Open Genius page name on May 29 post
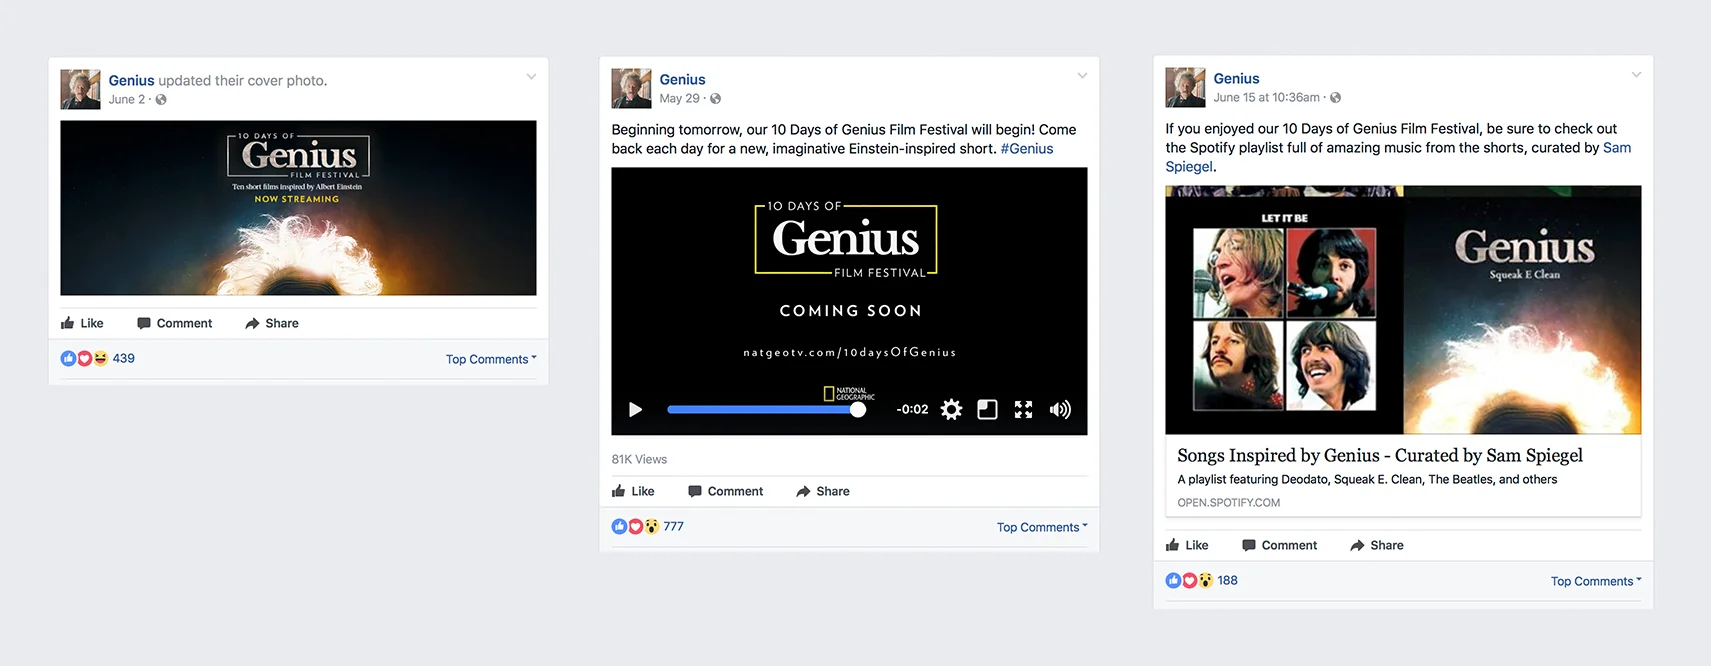Screen dimensions: 1711x666 tap(682, 79)
